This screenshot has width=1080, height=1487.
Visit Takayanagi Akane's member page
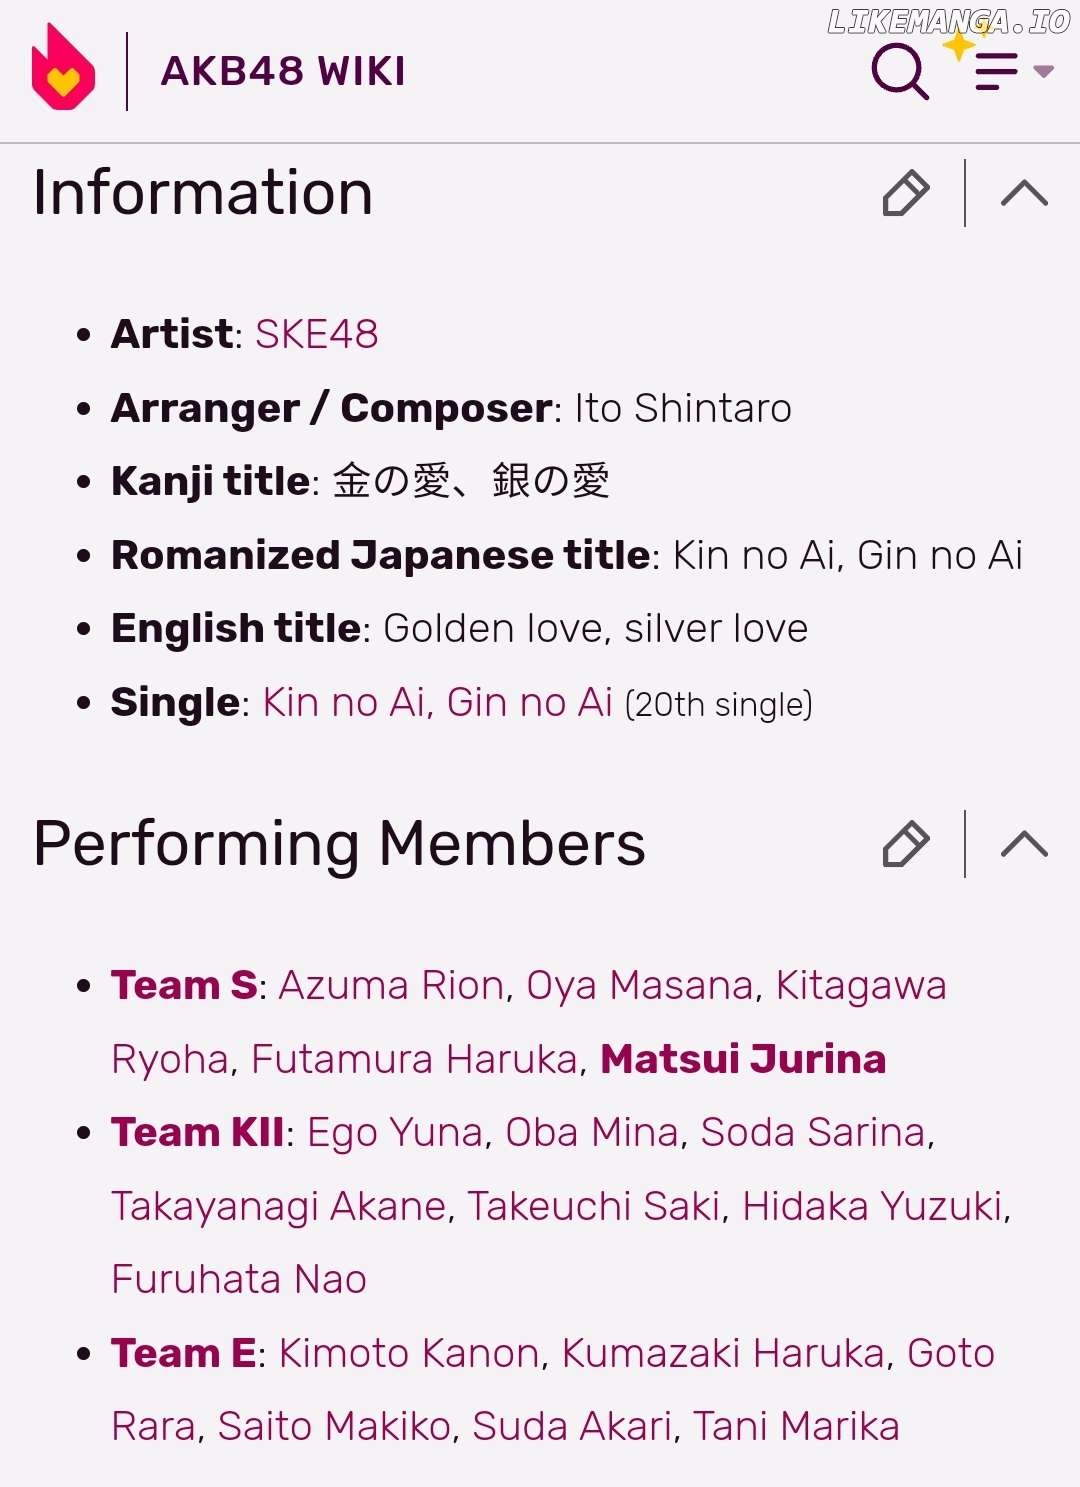(x=278, y=1206)
